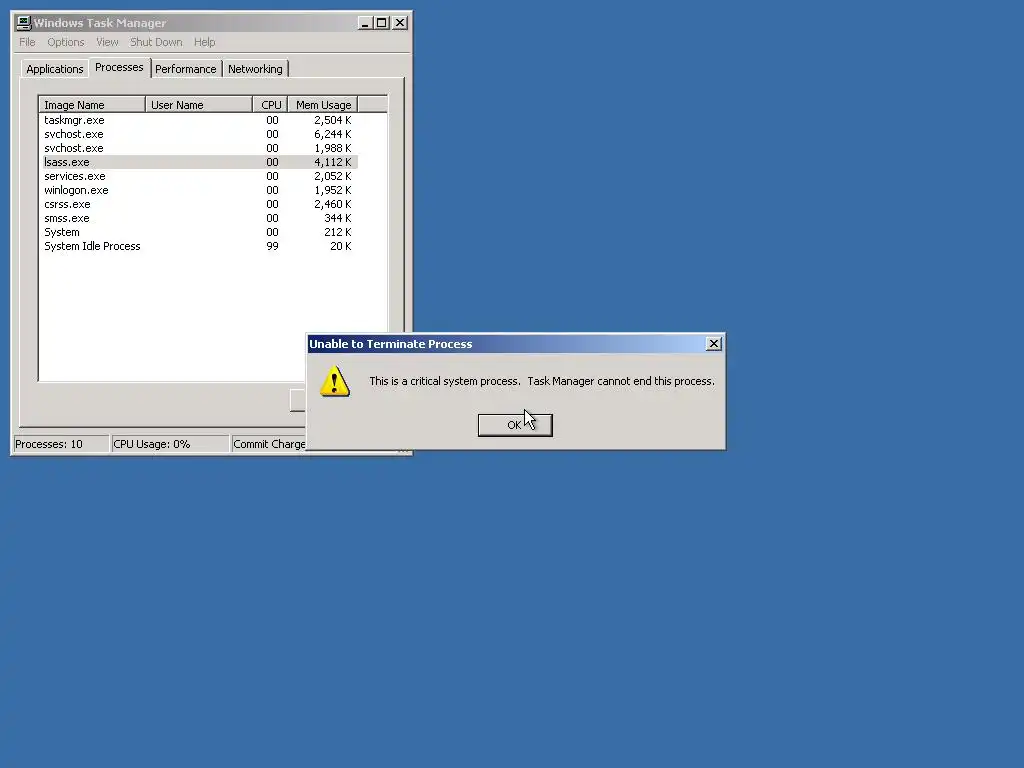Click the yellow warning icon in the dialog
This screenshot has width=1024, height=768.
[334, 381]
